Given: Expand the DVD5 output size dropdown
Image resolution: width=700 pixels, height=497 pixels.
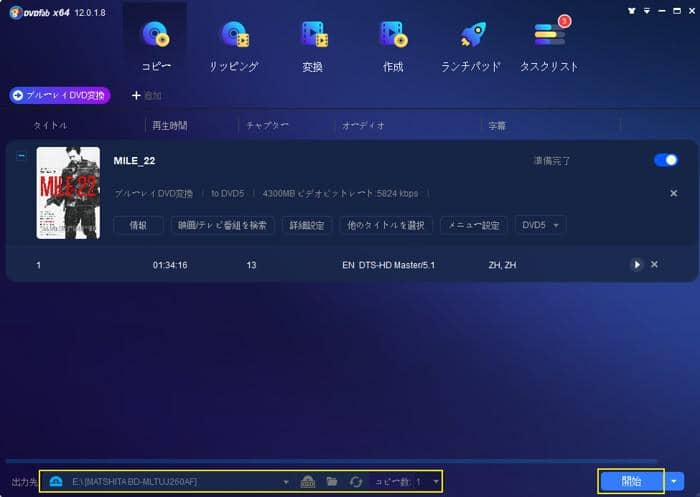Looking at the screenshot, I should tap(540, 225).
